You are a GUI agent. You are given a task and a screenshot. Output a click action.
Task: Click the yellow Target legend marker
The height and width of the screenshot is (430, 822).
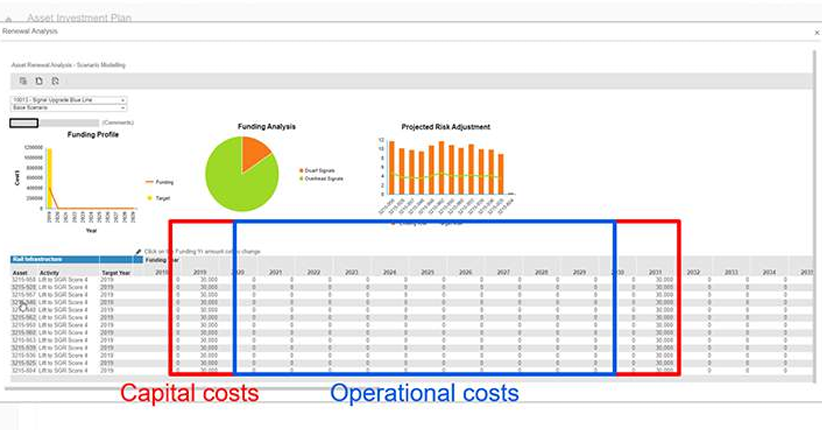pyautogui.click(x=150, y=198)
